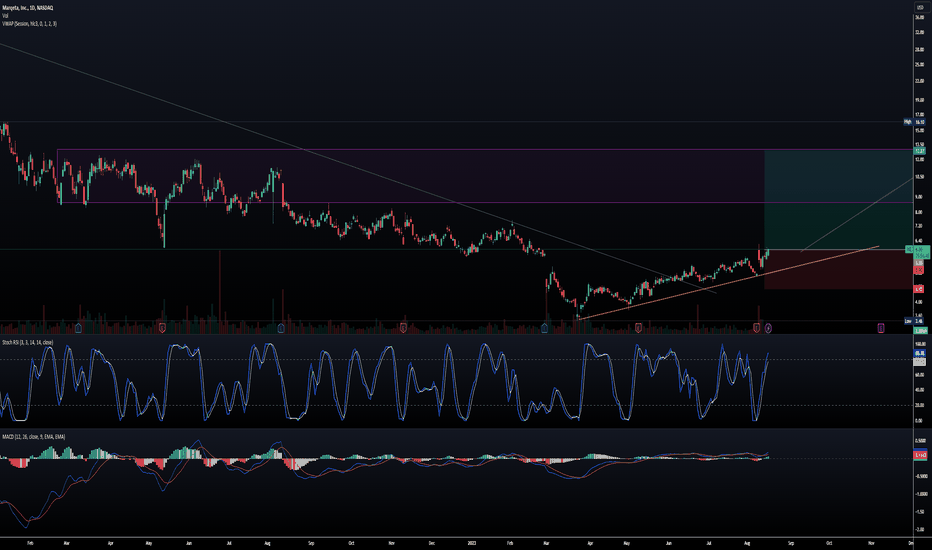Click the High 16.10 price label
The width and height of the screenshot is (932, 550).
tap(915, 122)
